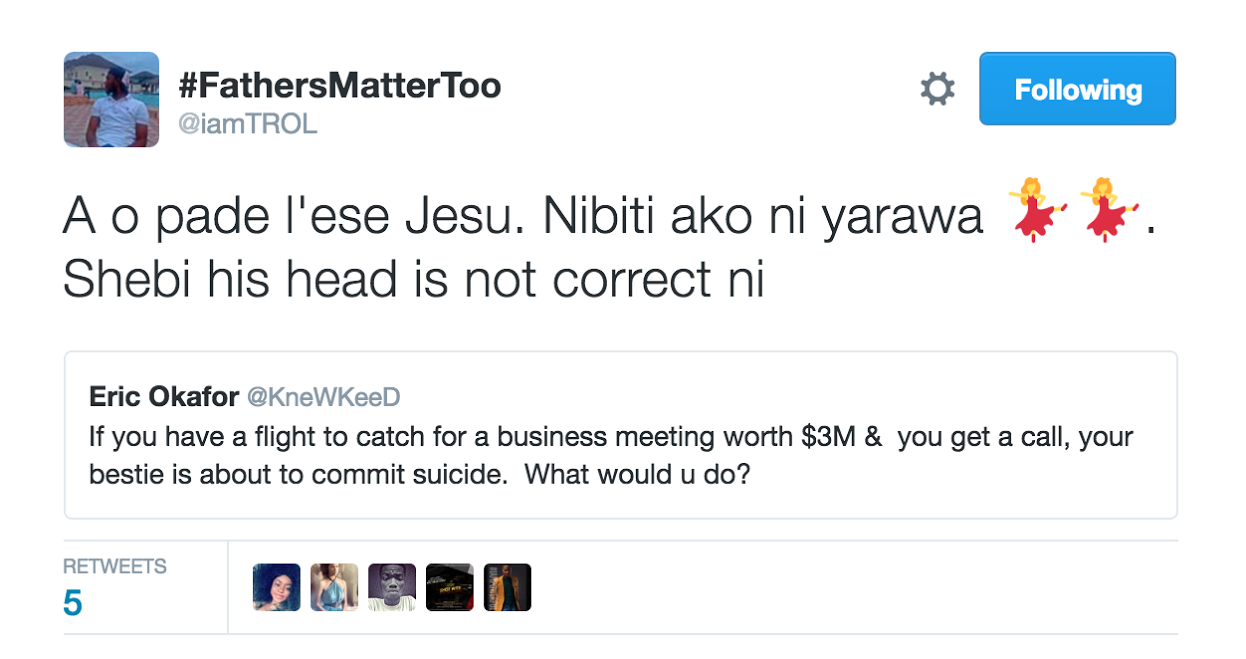
Task: Open the gear settings menu on tweet
Action: tap(937, 90)
